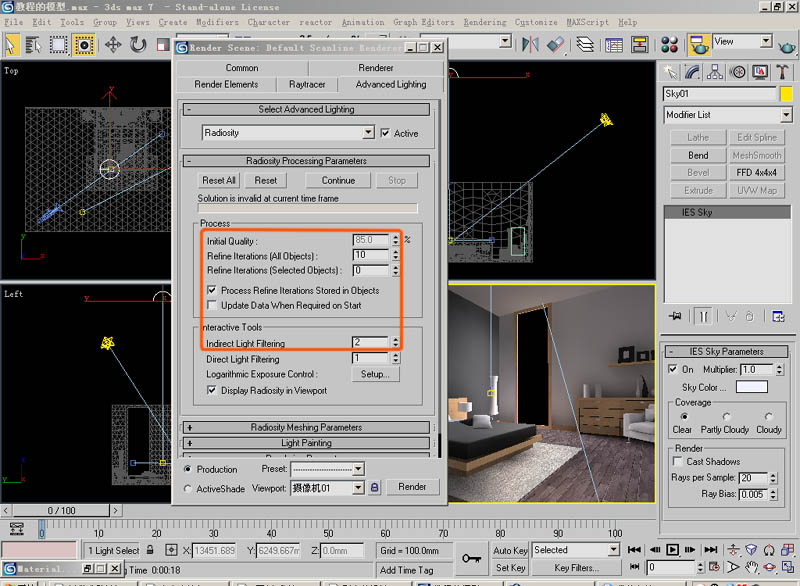This screenshot has width=800, height=586.
Task: Toggle Display Radiosity in Viewport
Action: click(212, 390)
